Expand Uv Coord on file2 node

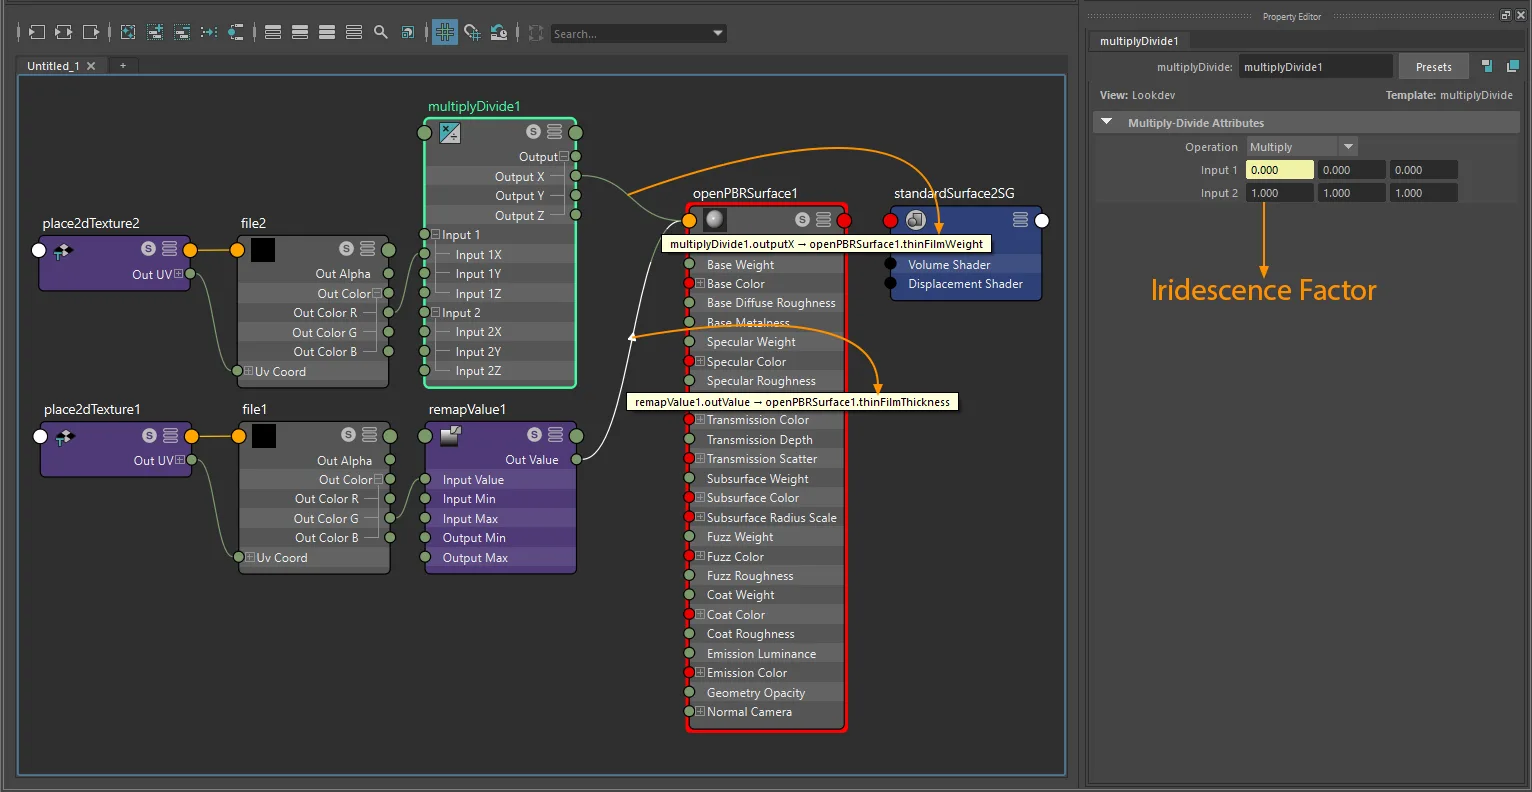(x=248, y=372)
